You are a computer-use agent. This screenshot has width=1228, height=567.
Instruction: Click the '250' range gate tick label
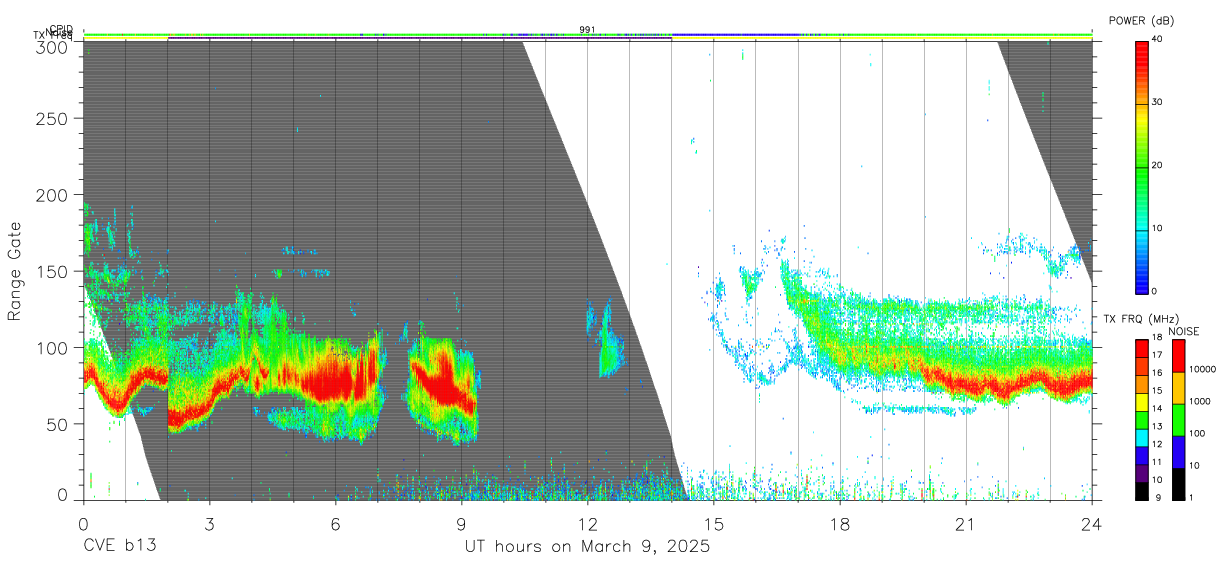pyautogui.click(x=52, y=118)
